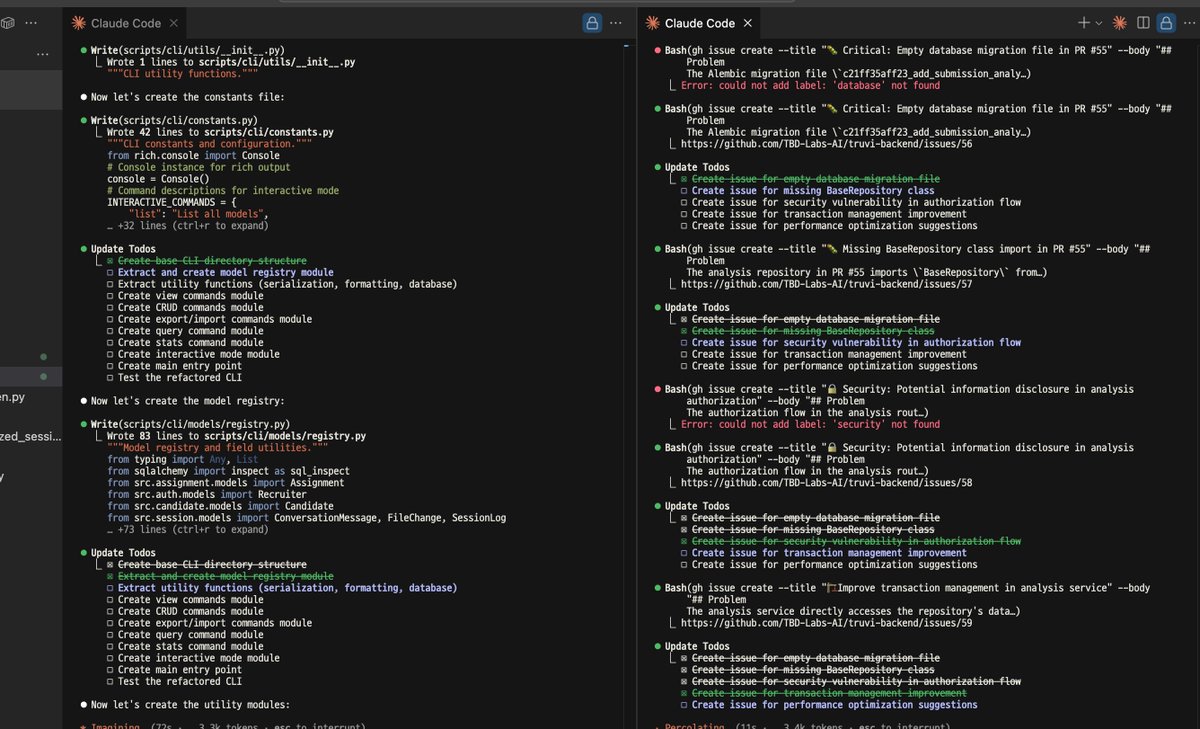
Task: Toggle the lock icon in right editor group
Action: pos(1166,23)
